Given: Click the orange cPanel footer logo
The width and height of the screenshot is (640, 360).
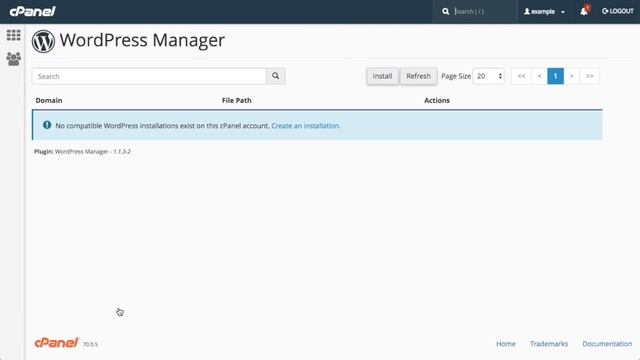Looking at the screenshot, I should pyautogui.click(x=56, y=343).
